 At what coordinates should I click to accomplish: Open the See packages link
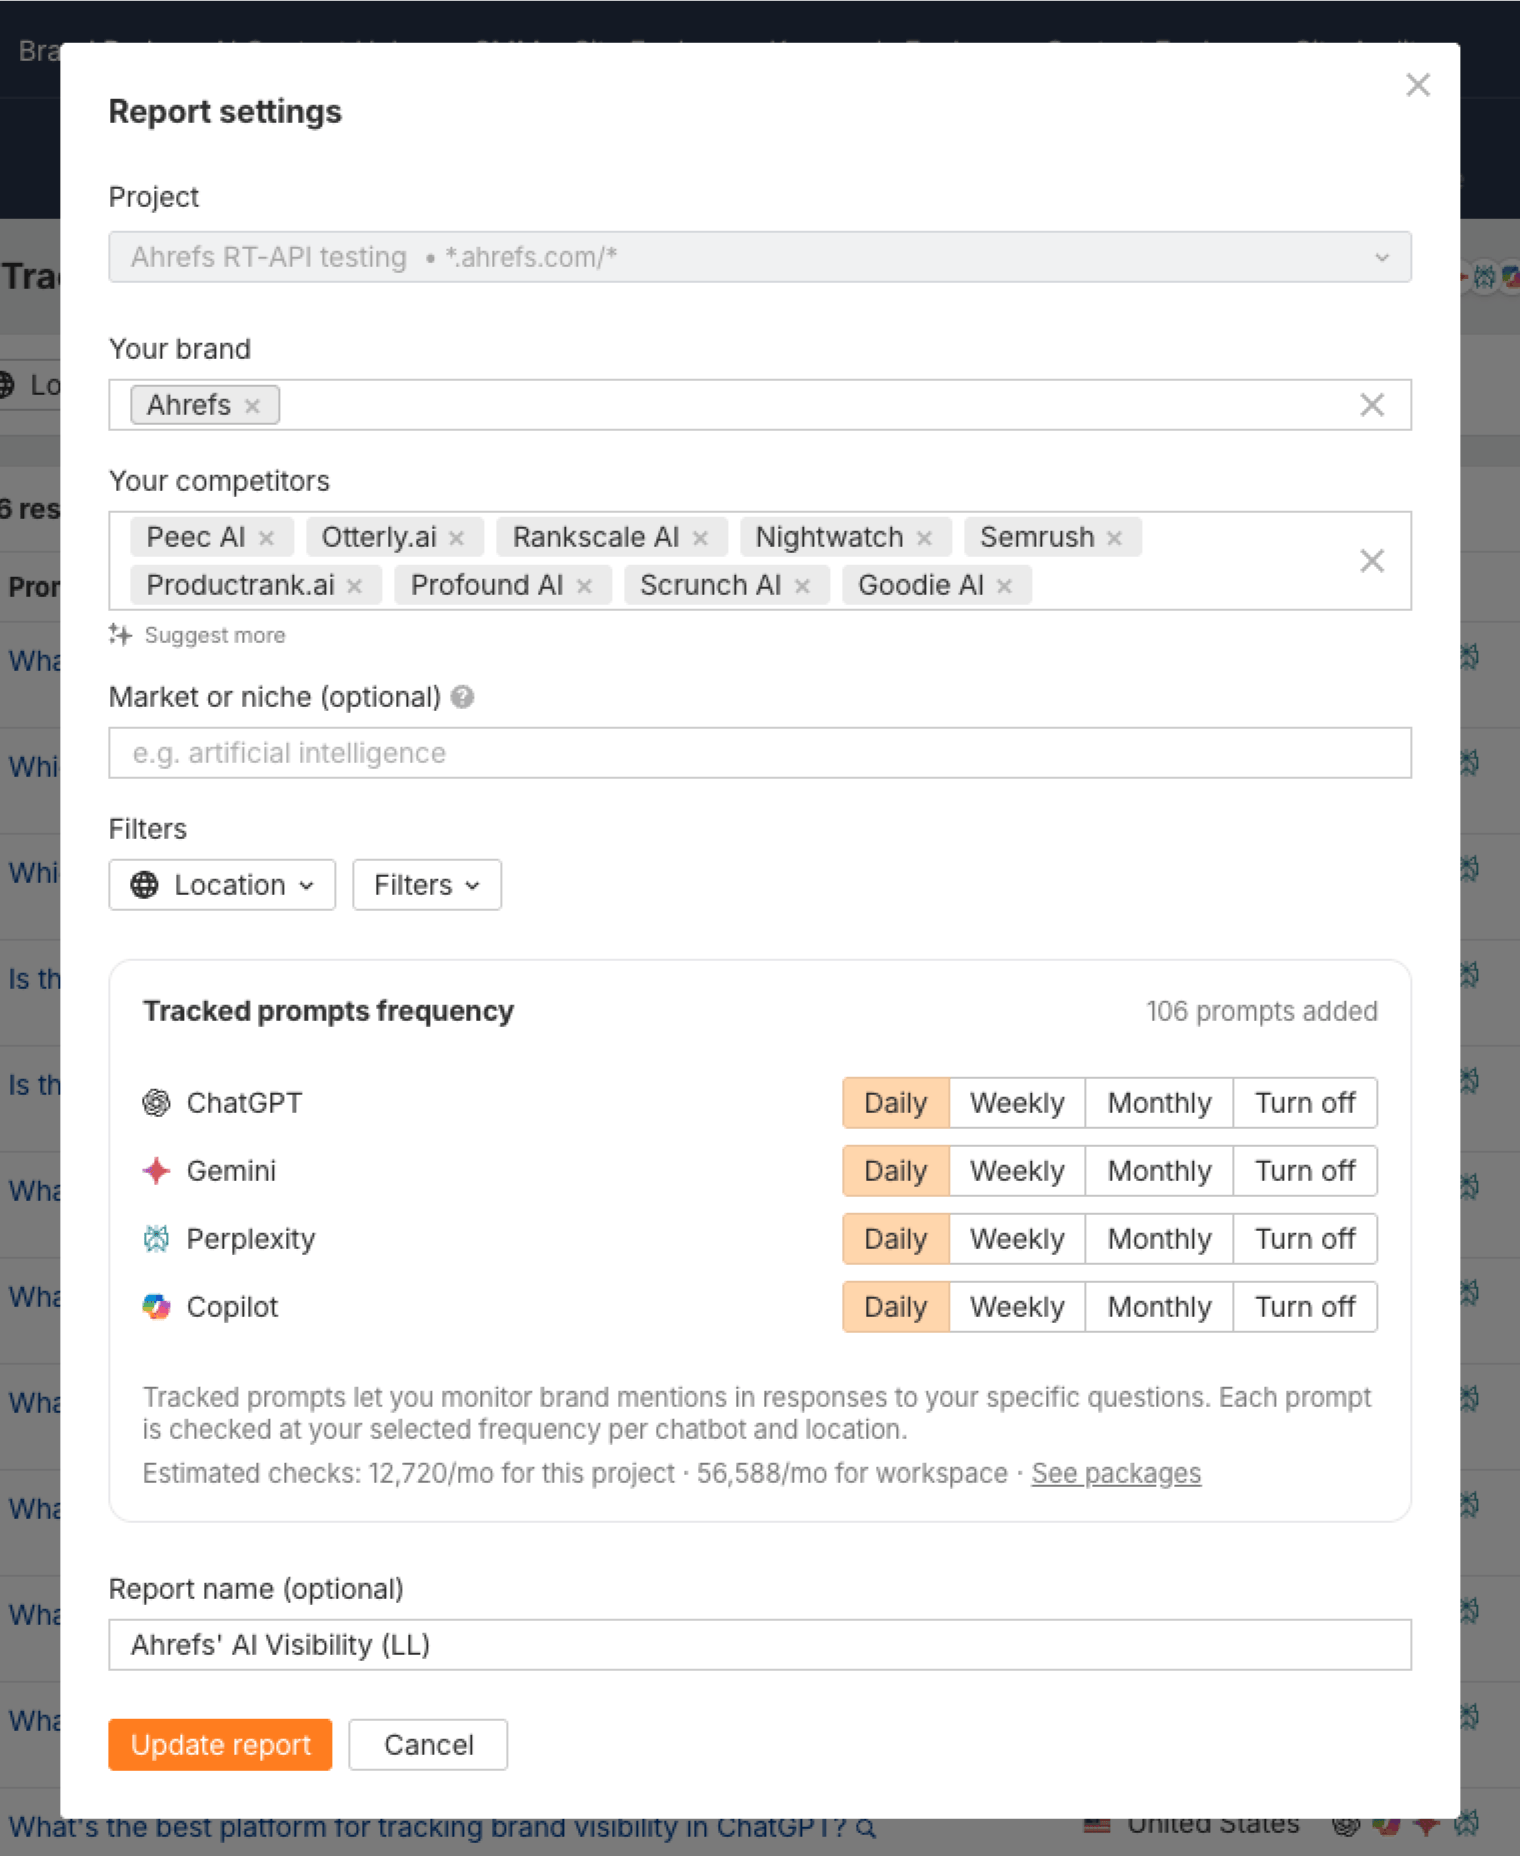[x=1116, y=1473]
